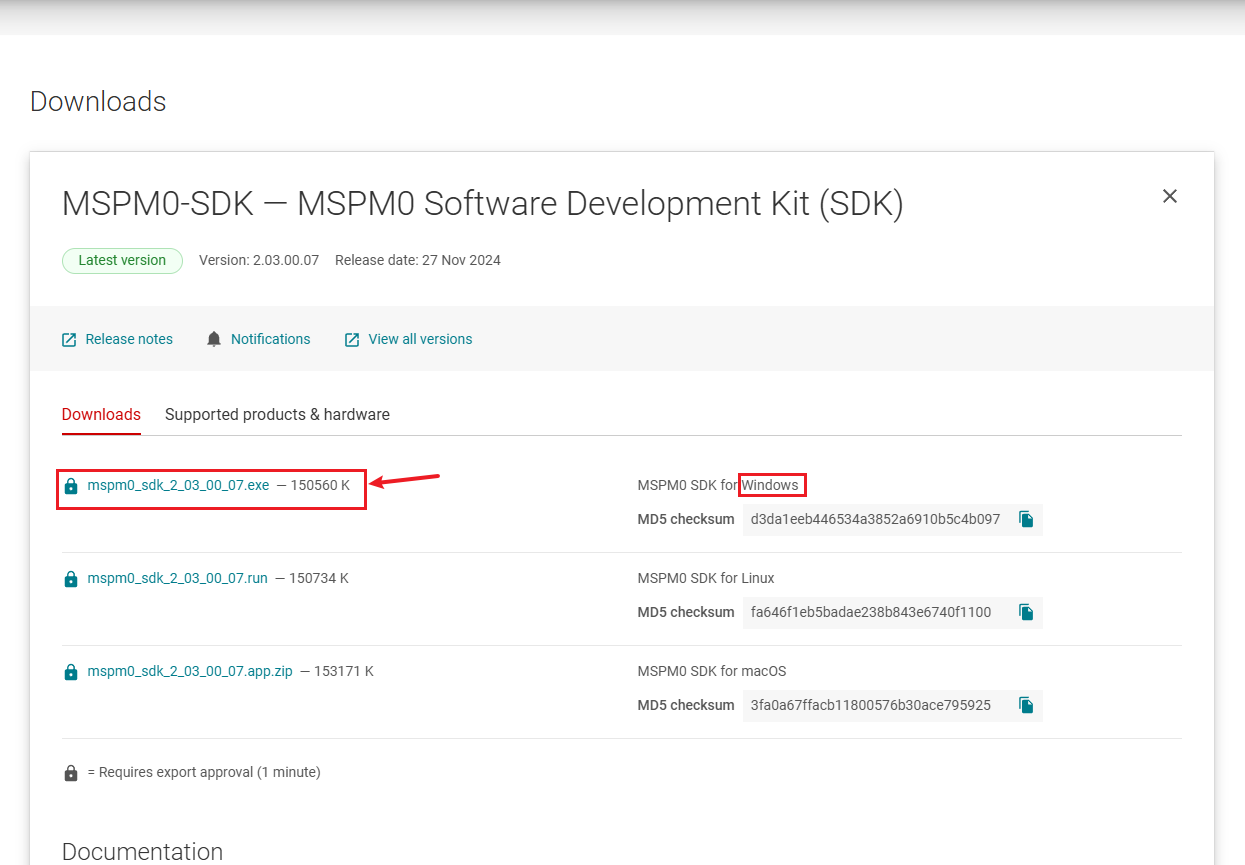Download mspm0_sdk_2_03_00_07.app.zip for macOS
This screenshot has height=865, width=1245.
(x=190, y=671)
